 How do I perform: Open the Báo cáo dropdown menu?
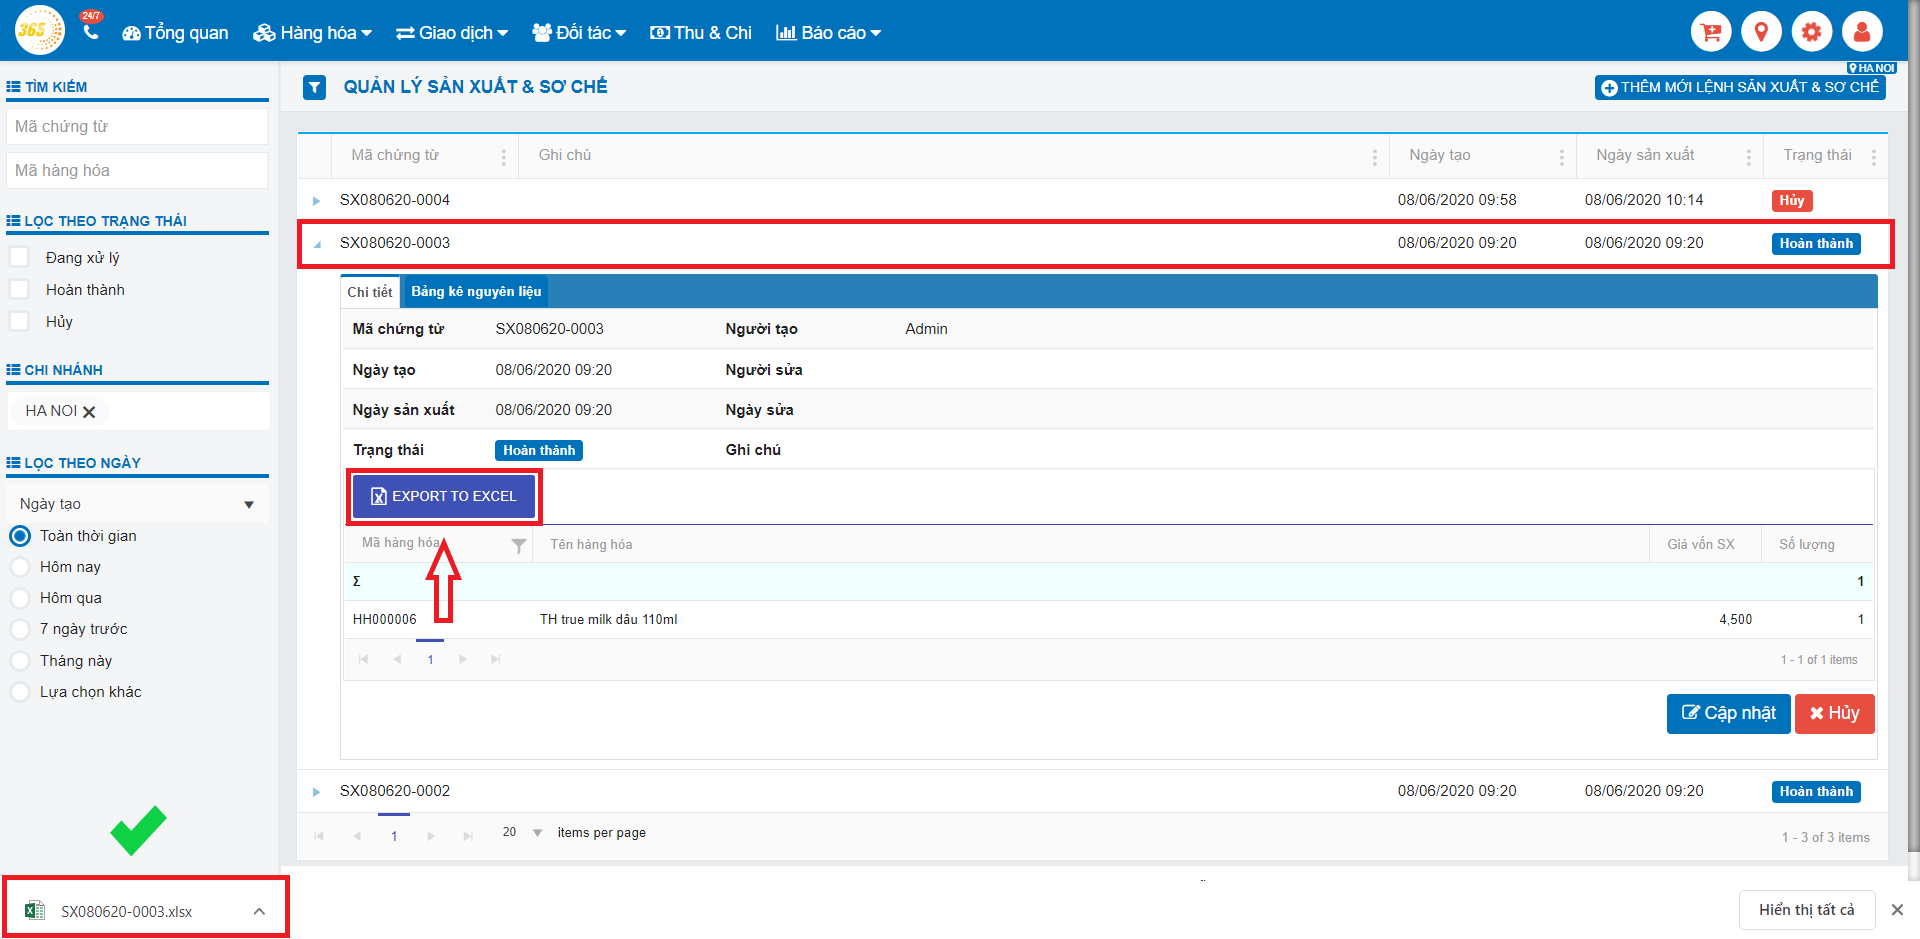pos(829,33)
